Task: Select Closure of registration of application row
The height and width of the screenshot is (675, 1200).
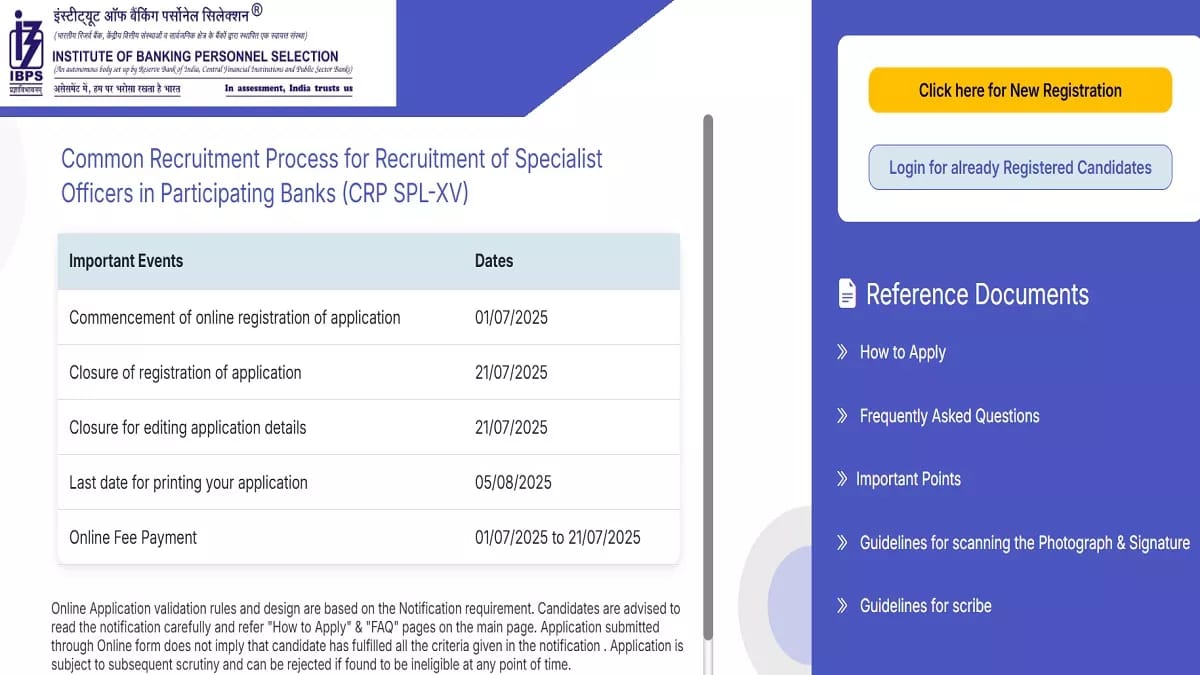Action: pos(369,373)
